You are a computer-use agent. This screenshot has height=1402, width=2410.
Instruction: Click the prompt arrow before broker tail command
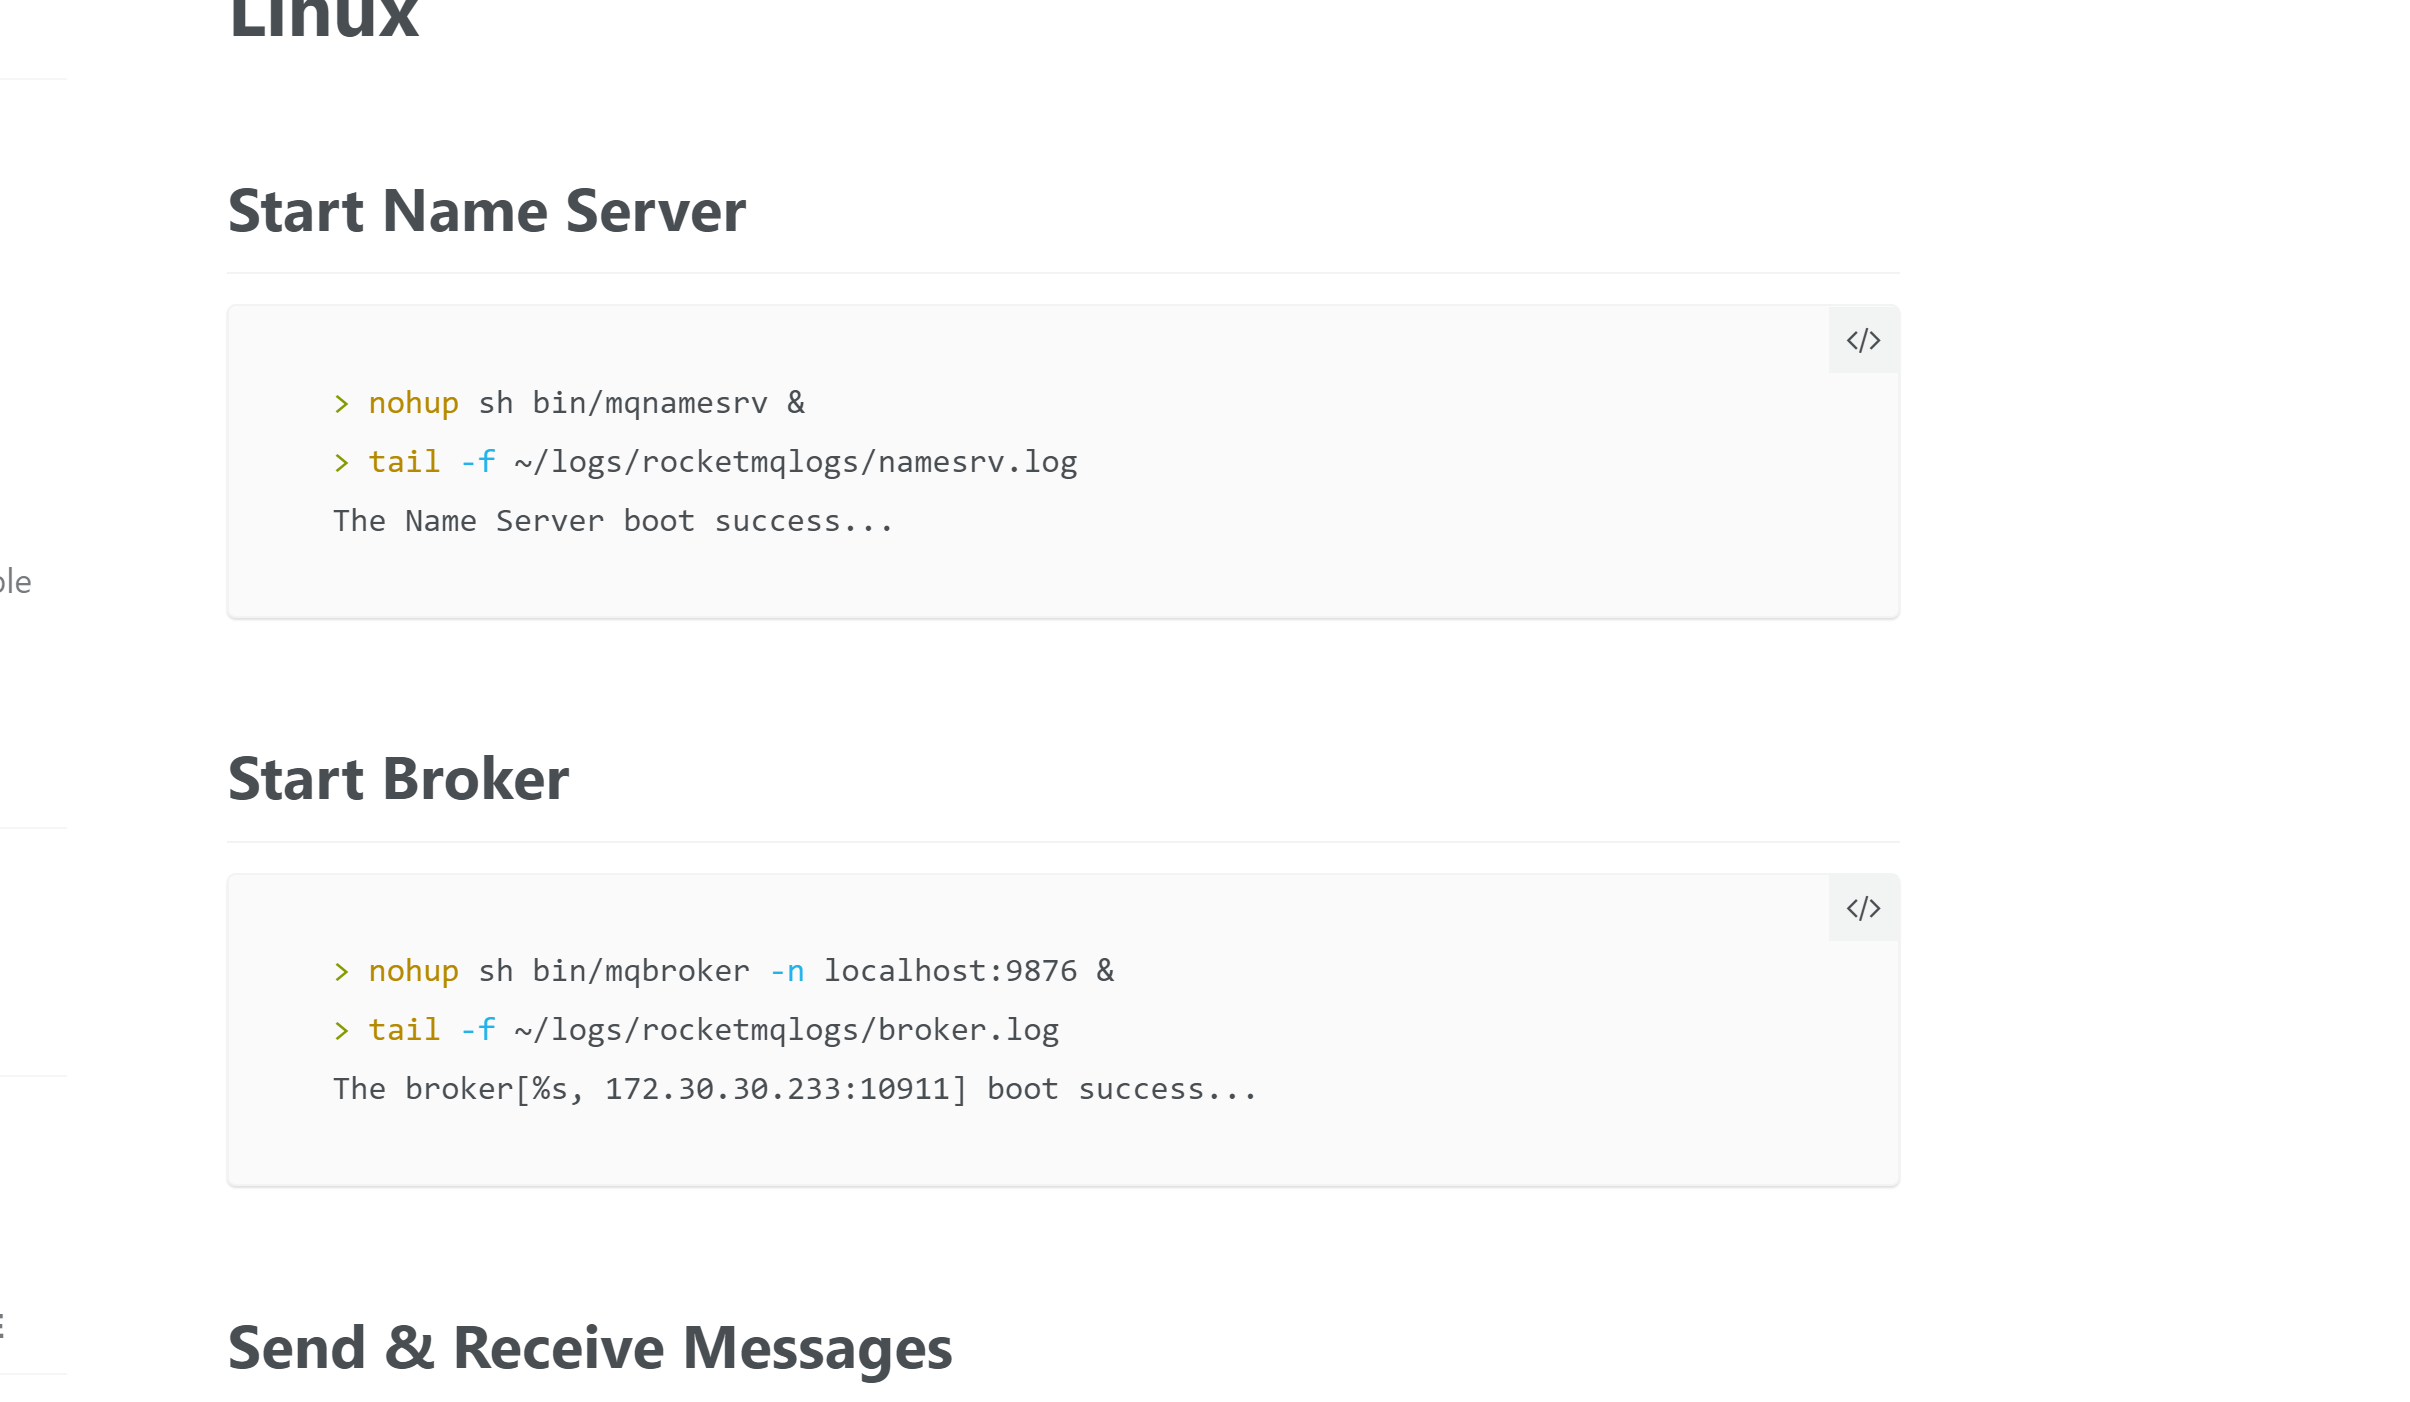coord(341,1031)
